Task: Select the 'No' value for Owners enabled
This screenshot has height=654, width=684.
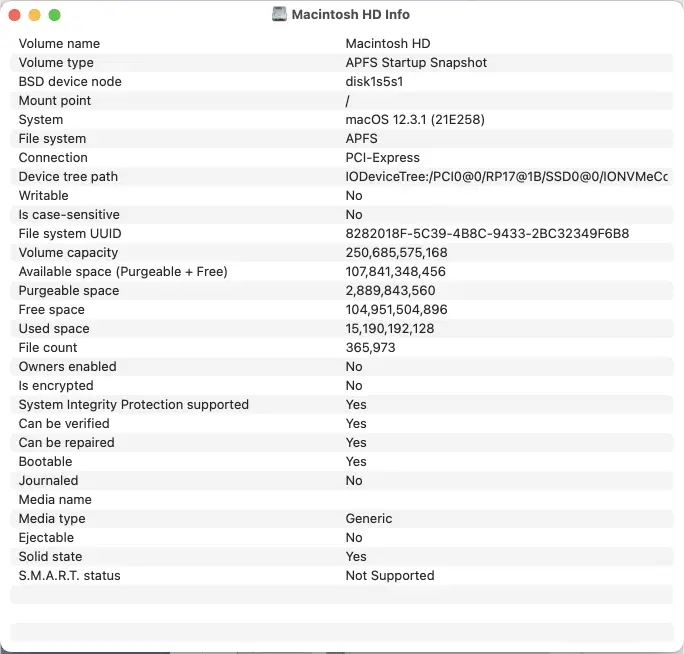Action: [354, 366]
